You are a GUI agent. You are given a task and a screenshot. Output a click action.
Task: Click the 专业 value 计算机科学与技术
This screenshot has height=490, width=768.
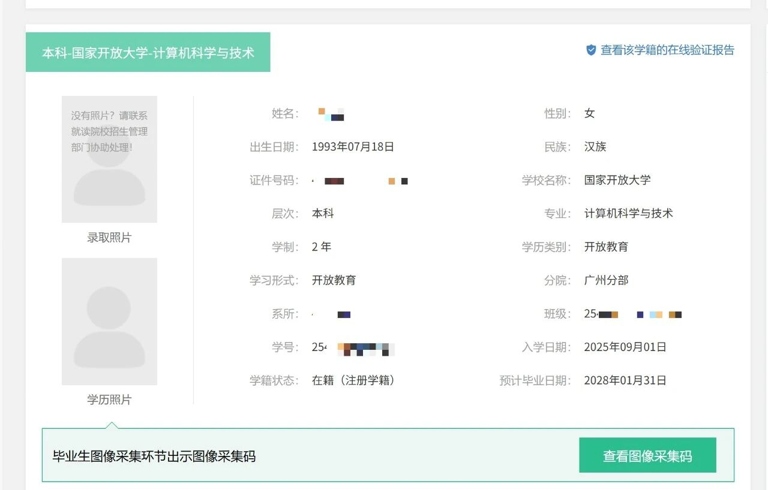(x=628, y=213)
